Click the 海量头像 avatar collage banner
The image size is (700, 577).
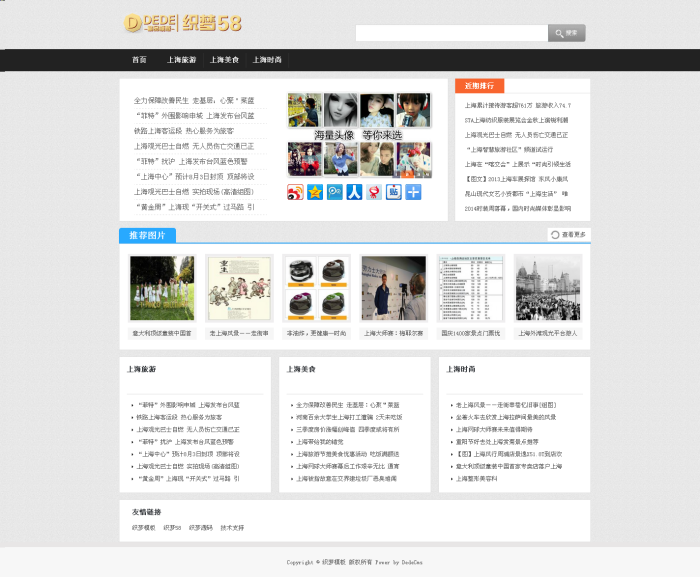358,135
